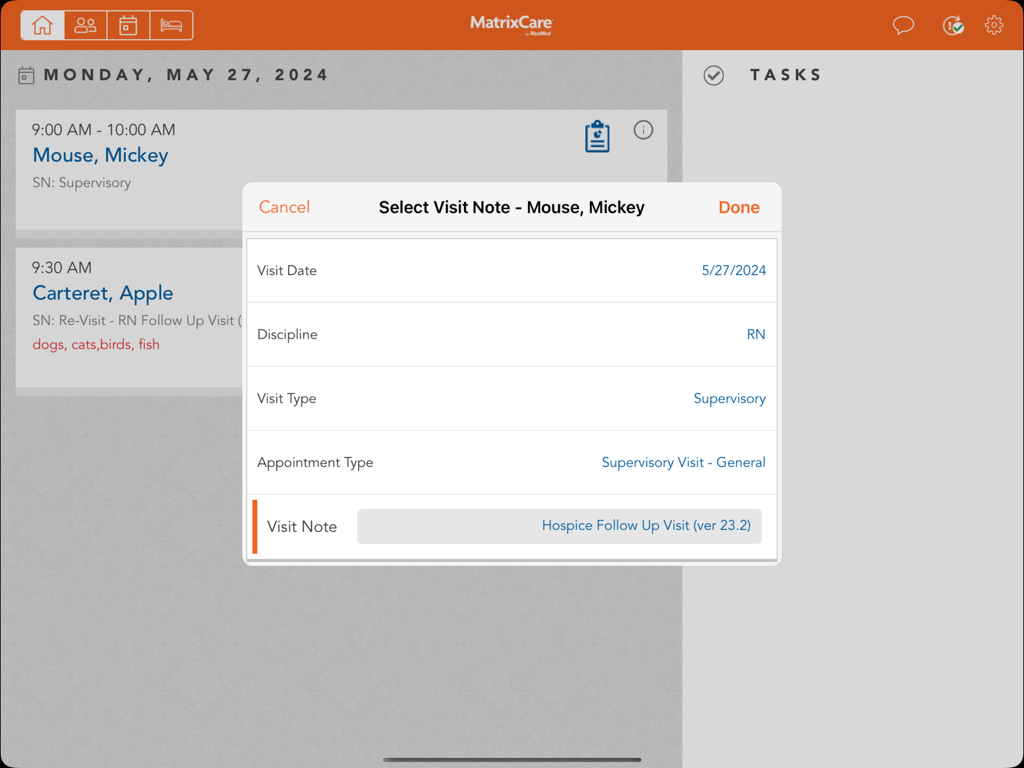Select the Home tab icon
This screenshot has height=768, width=1024.
point(42,25)
